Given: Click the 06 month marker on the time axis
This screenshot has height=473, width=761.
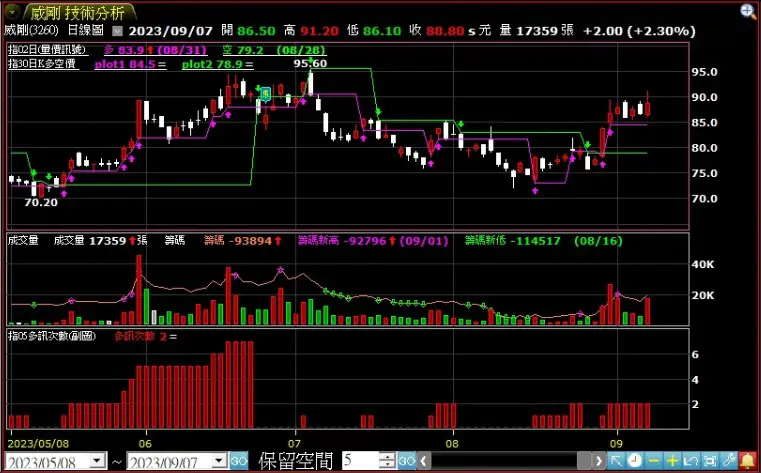Looking at the screenshot, I should pyautogui.click(x=145, y=443).
